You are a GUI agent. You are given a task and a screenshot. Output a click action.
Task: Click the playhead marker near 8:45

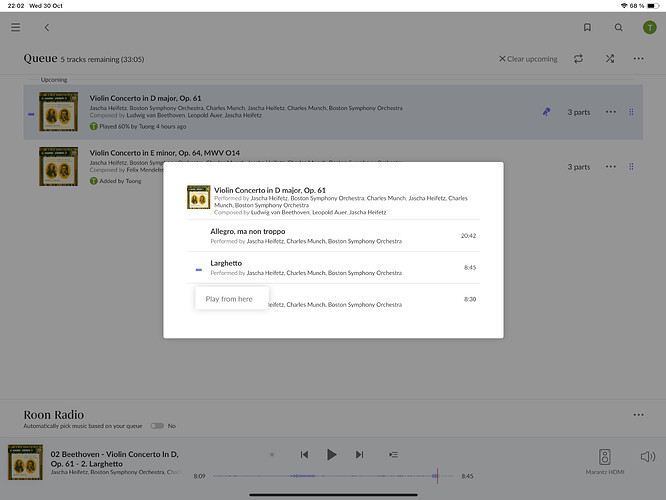(437, 476)
